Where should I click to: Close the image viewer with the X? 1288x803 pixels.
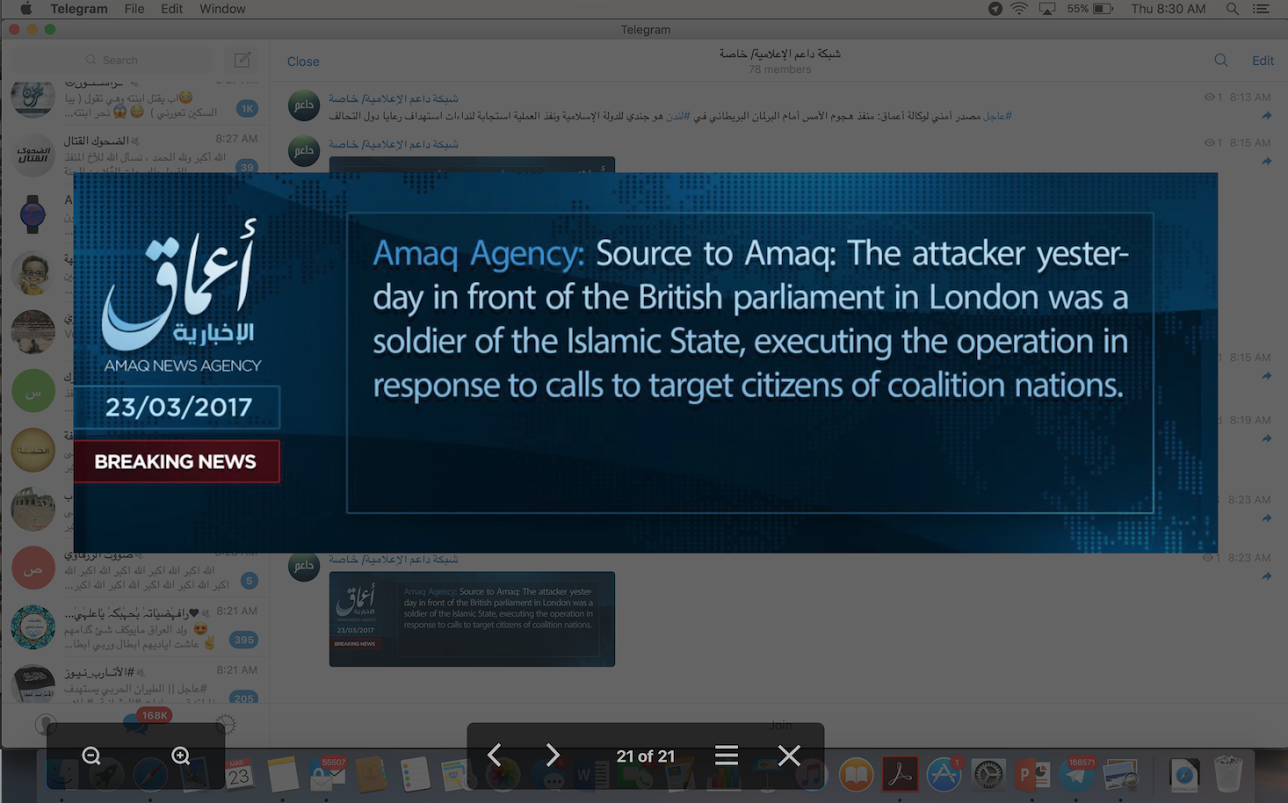click(x=789, y=756)
